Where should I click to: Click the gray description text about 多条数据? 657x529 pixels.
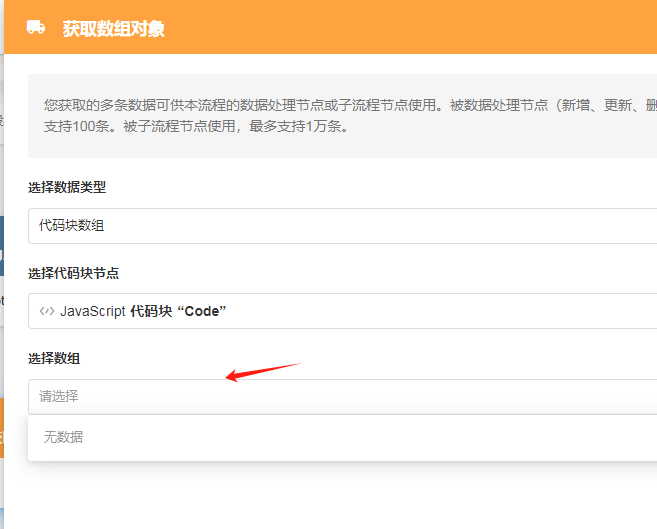pos(350,115)
